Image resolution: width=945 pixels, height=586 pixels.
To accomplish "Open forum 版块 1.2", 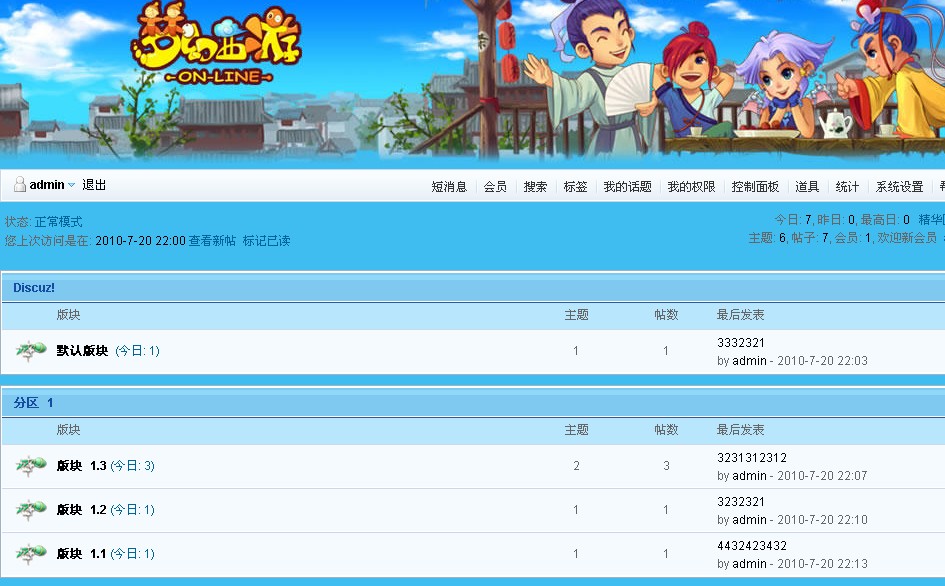I will pyautogui.click(x=81, y=509).
